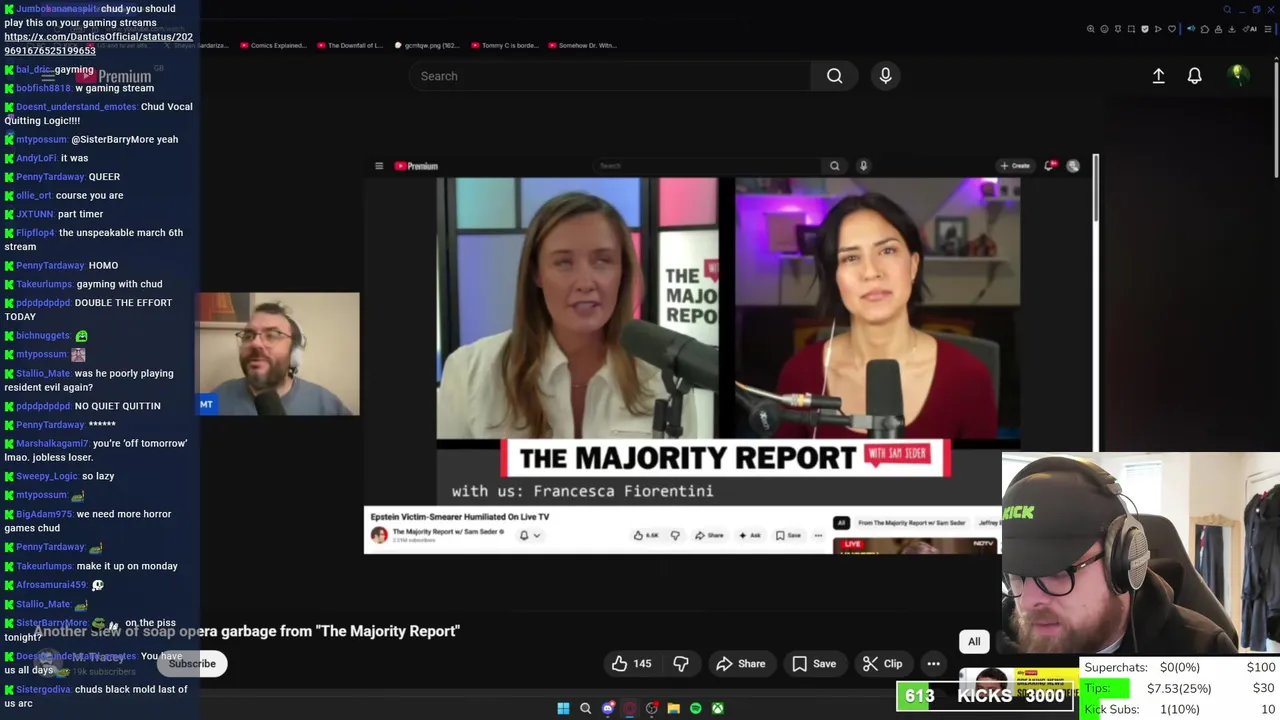Image resolution: width=1280 pixels, height=720 pixels.
Task: Click the YouTube search input field
Action: point(610,76)
